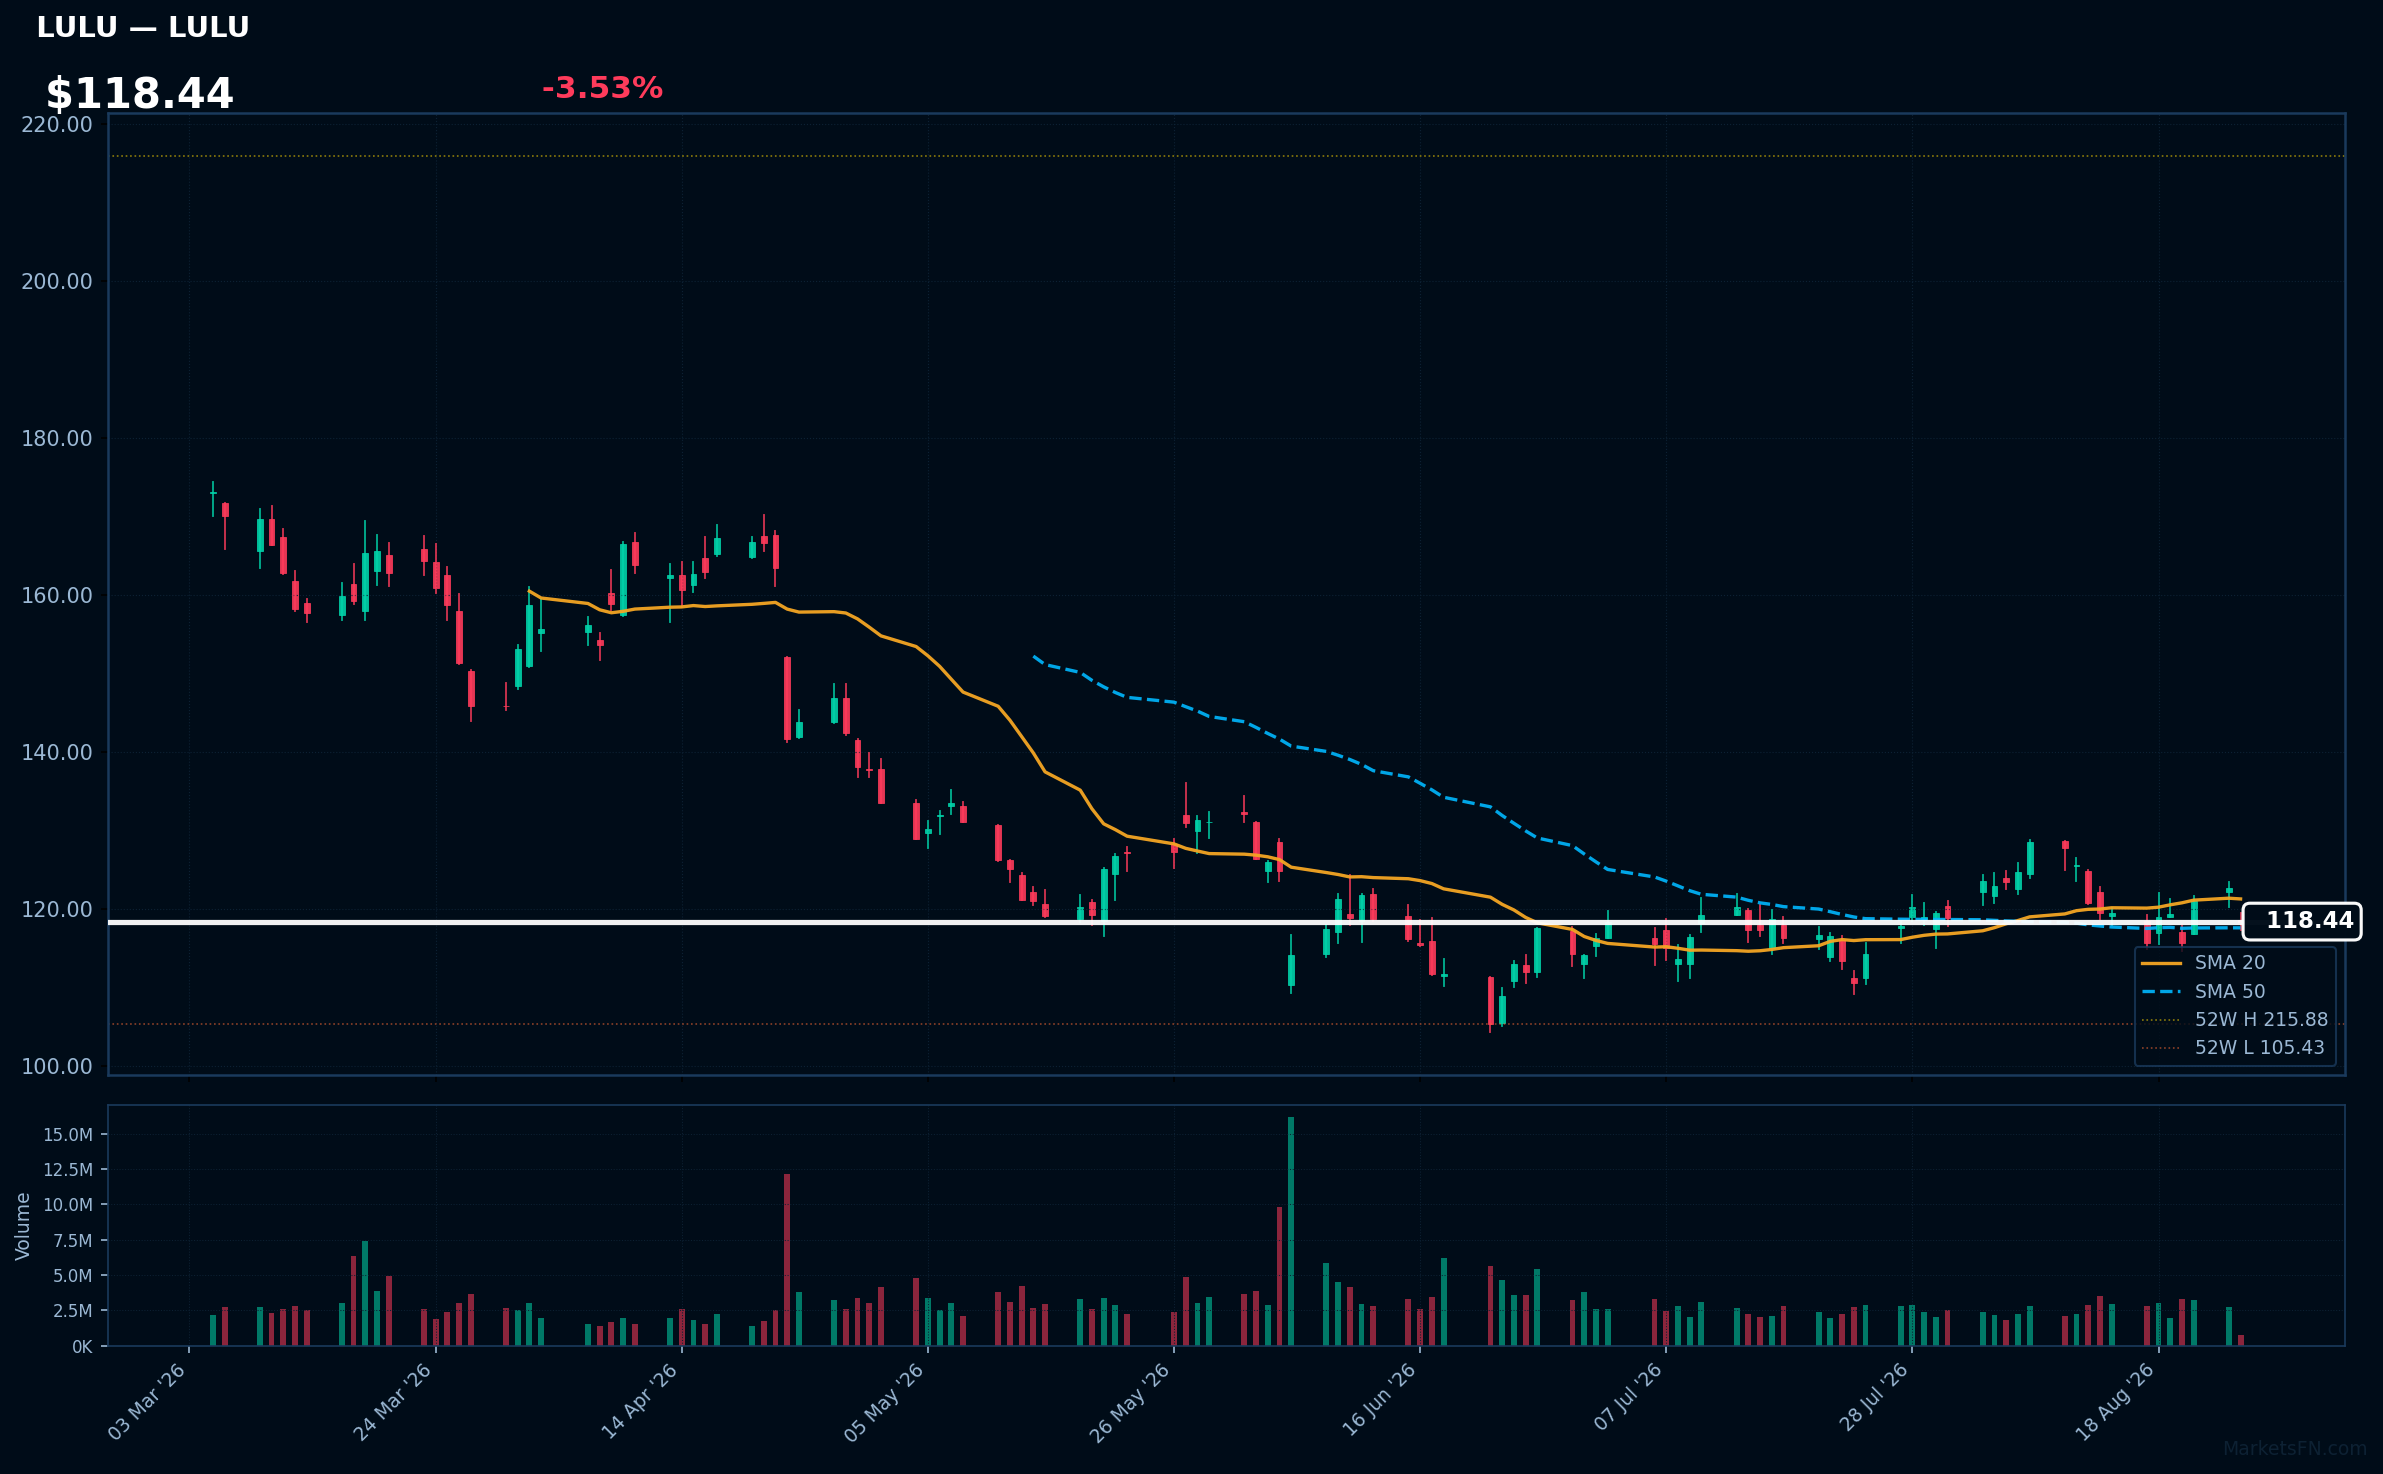Click the 26 May '26 date label
The height and width of the screenshot is (1474, 2383).
click(x=1130, y=1401)
